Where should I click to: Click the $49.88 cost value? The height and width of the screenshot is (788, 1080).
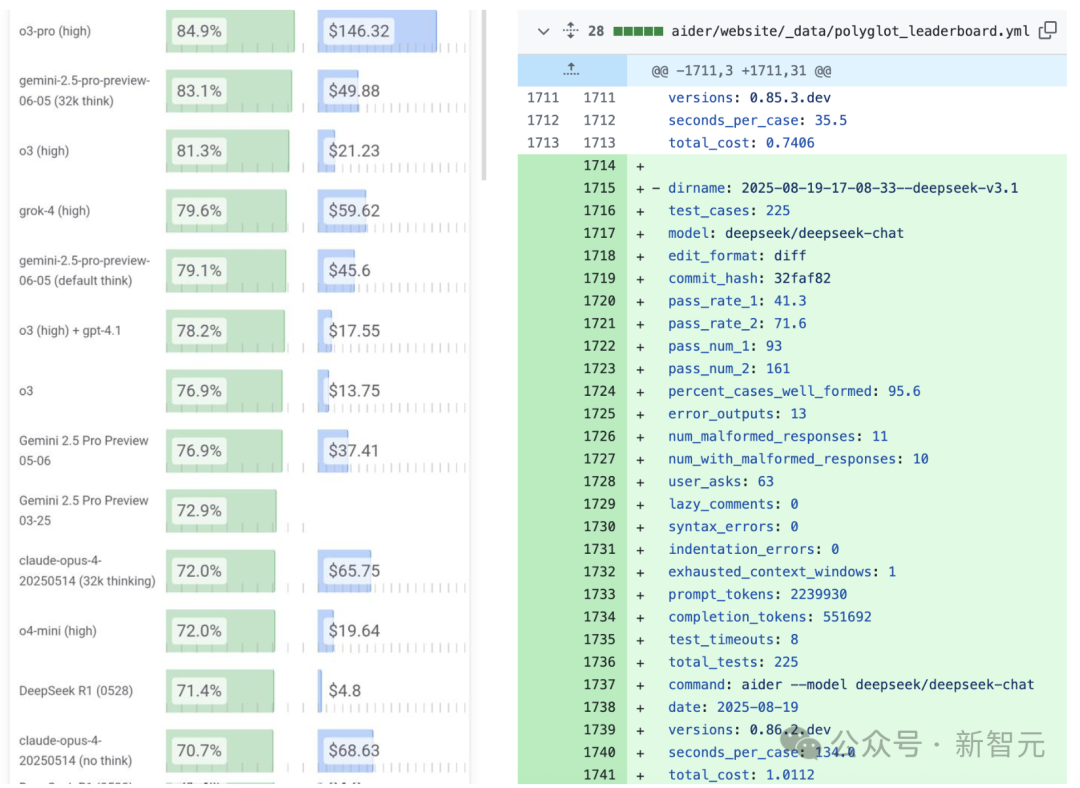pos(354,91)
